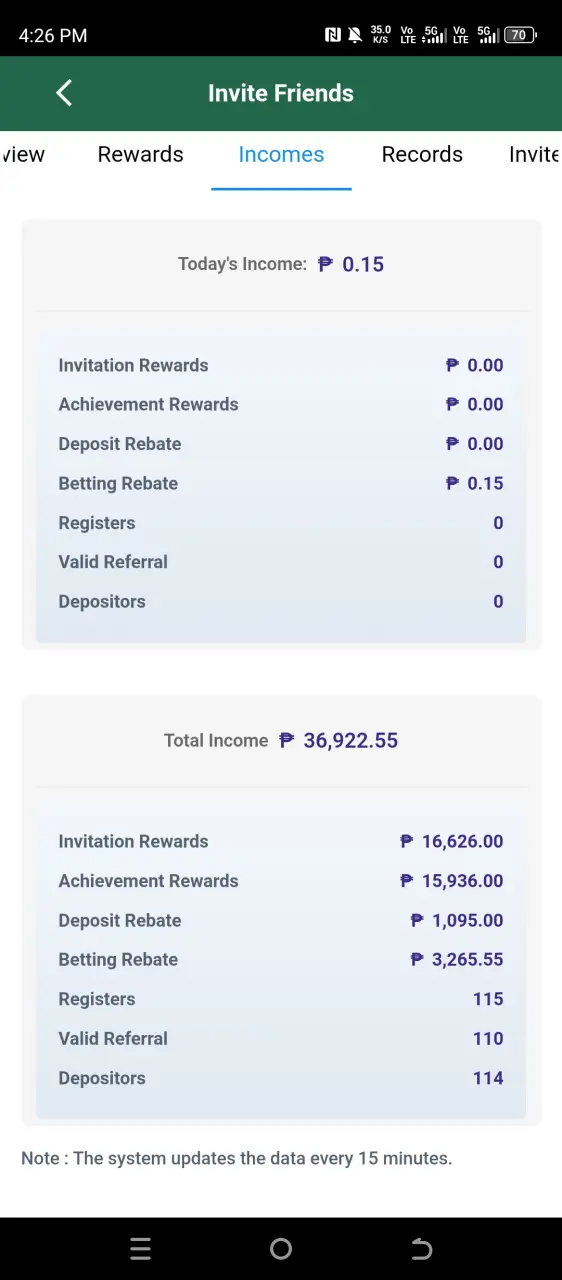
Task: Tap the clock time in the status bar
Action: [x=53, y=35]
